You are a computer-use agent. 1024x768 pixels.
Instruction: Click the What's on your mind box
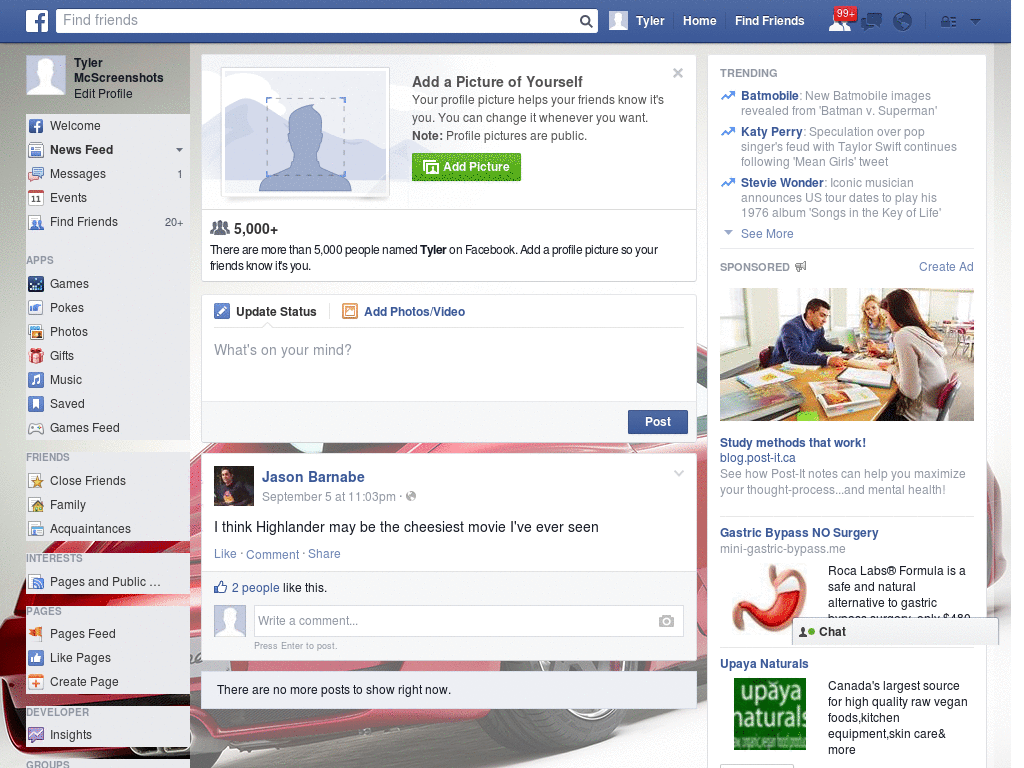click(449, 364)
